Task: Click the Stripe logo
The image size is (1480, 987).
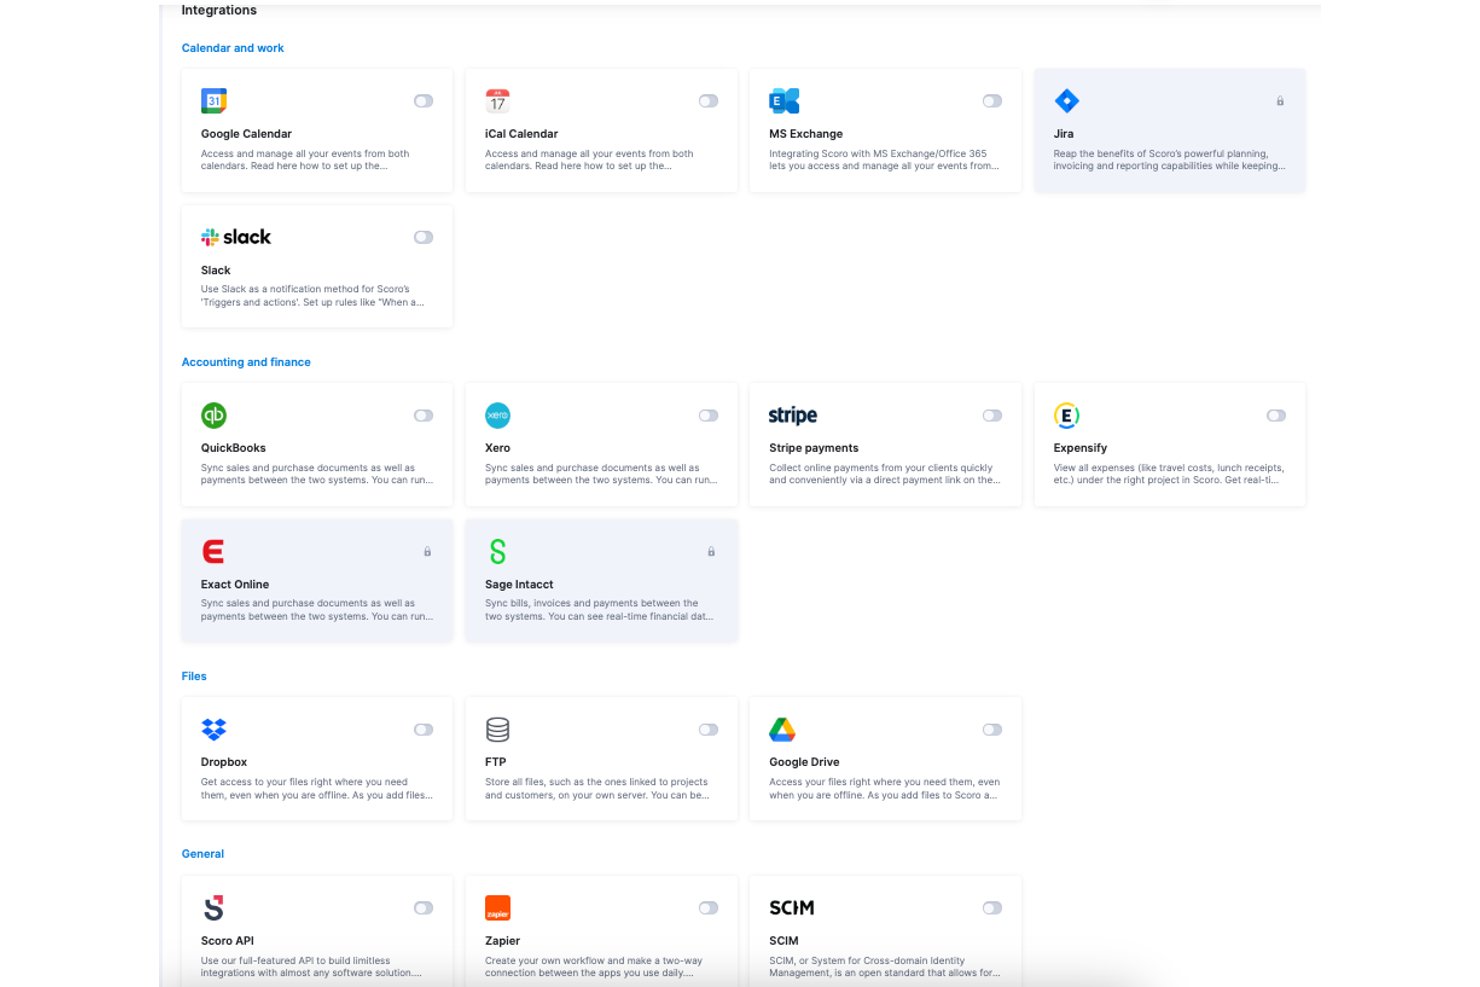Action: (x=793, y=415)
